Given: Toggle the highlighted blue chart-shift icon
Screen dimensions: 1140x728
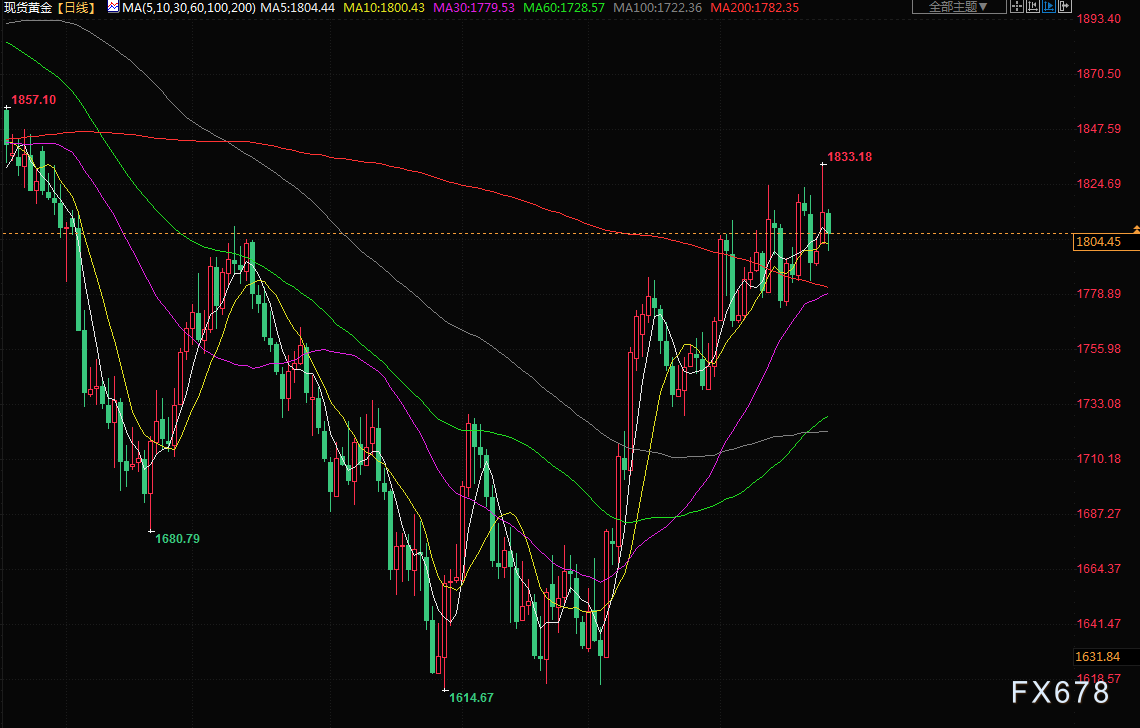Looking at the screenshot, I should point(1048,7).
